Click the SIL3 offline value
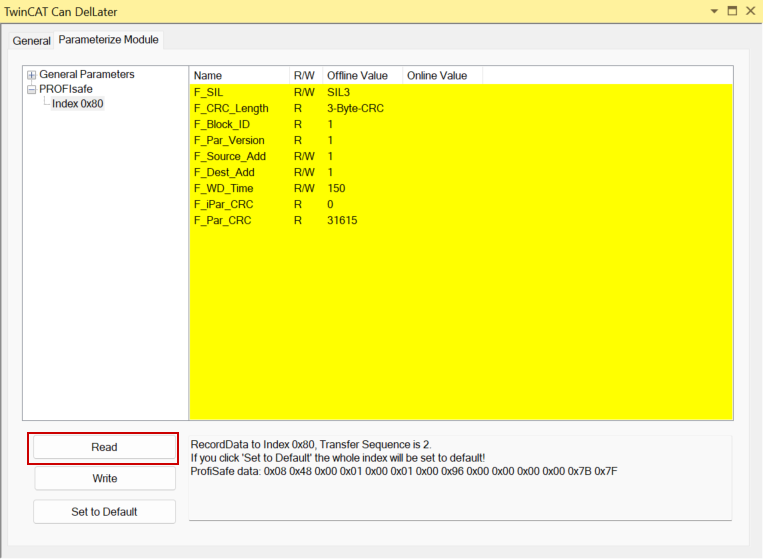This screenshot has width=763, height=559. click(338, 92)
